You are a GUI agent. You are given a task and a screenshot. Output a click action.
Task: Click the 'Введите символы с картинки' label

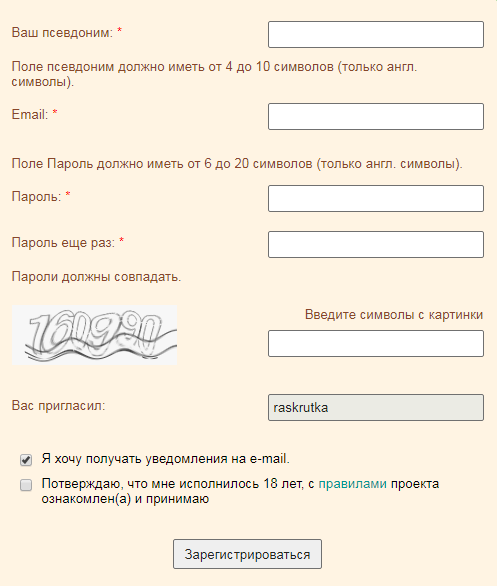tap(394, 315)
